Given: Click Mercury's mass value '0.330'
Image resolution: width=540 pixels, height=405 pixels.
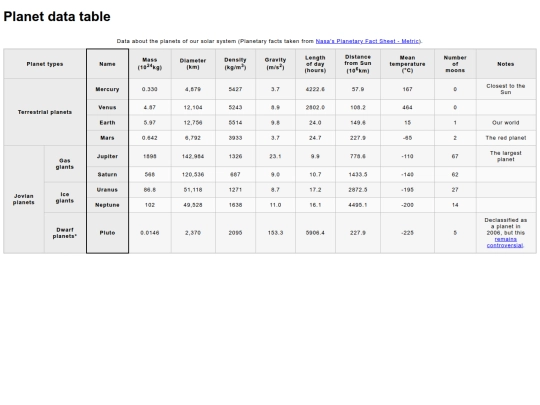Looking at the screenshot, I should pyautogui.click(x=150, y=89).
